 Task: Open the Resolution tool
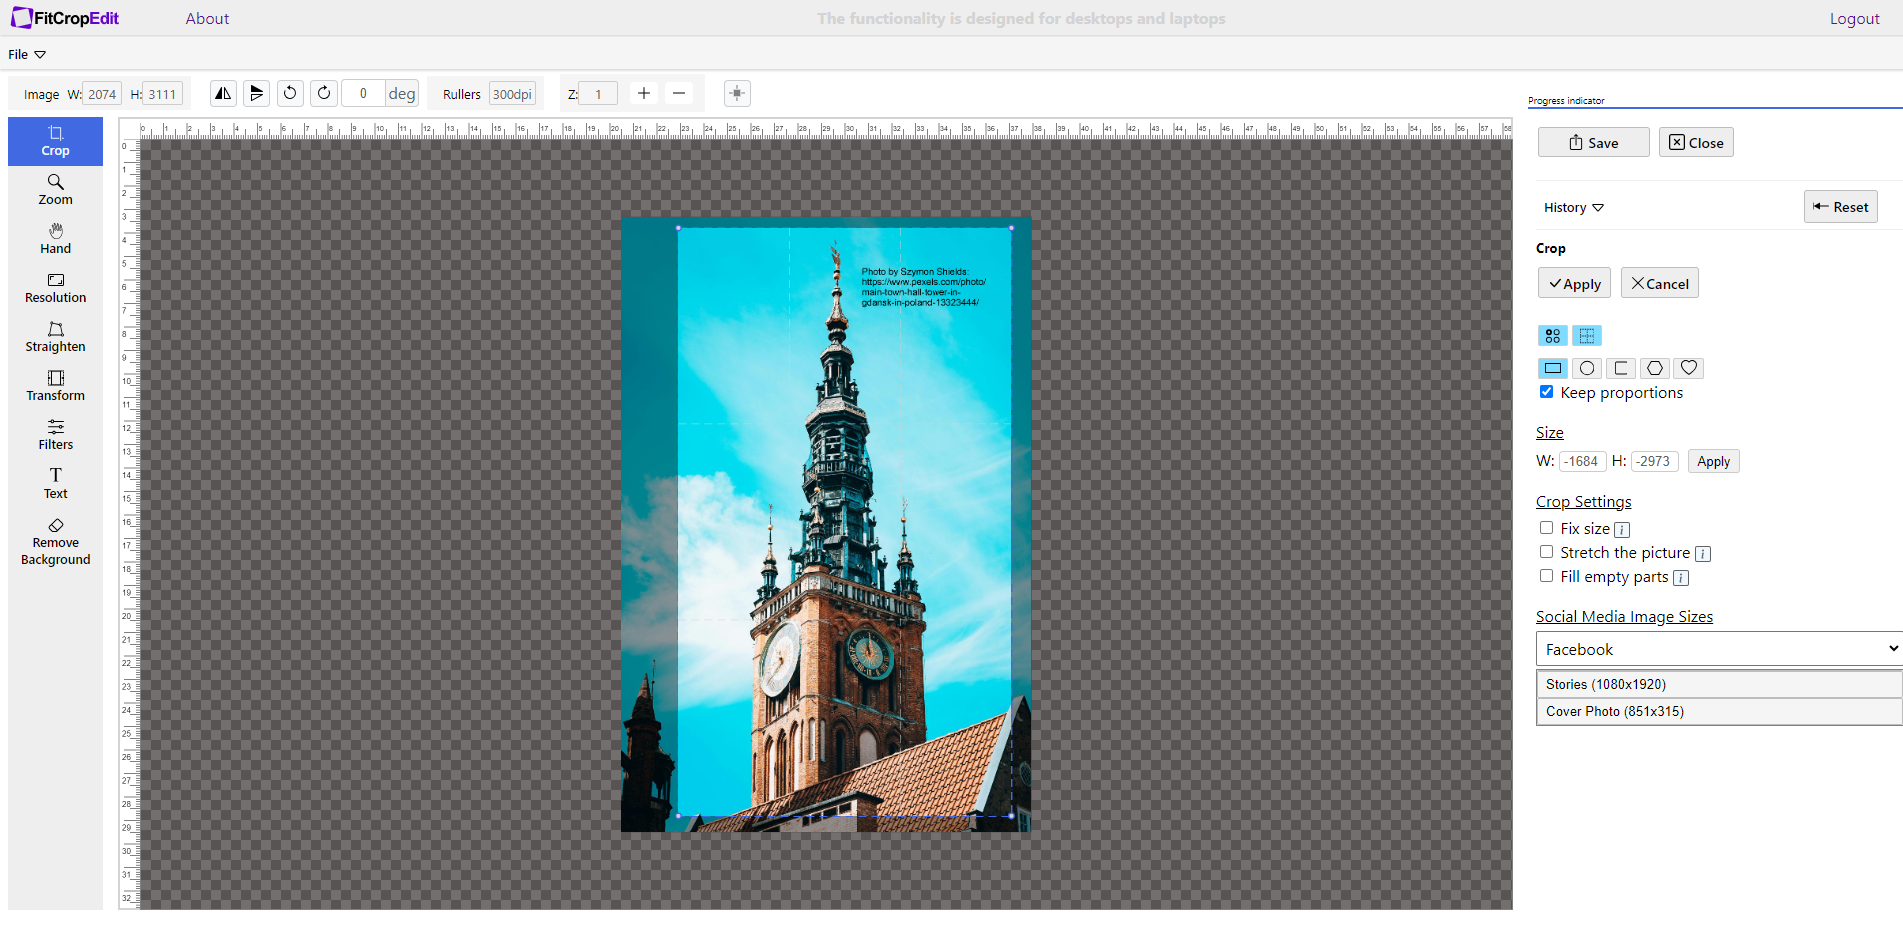tap(55, 288)
